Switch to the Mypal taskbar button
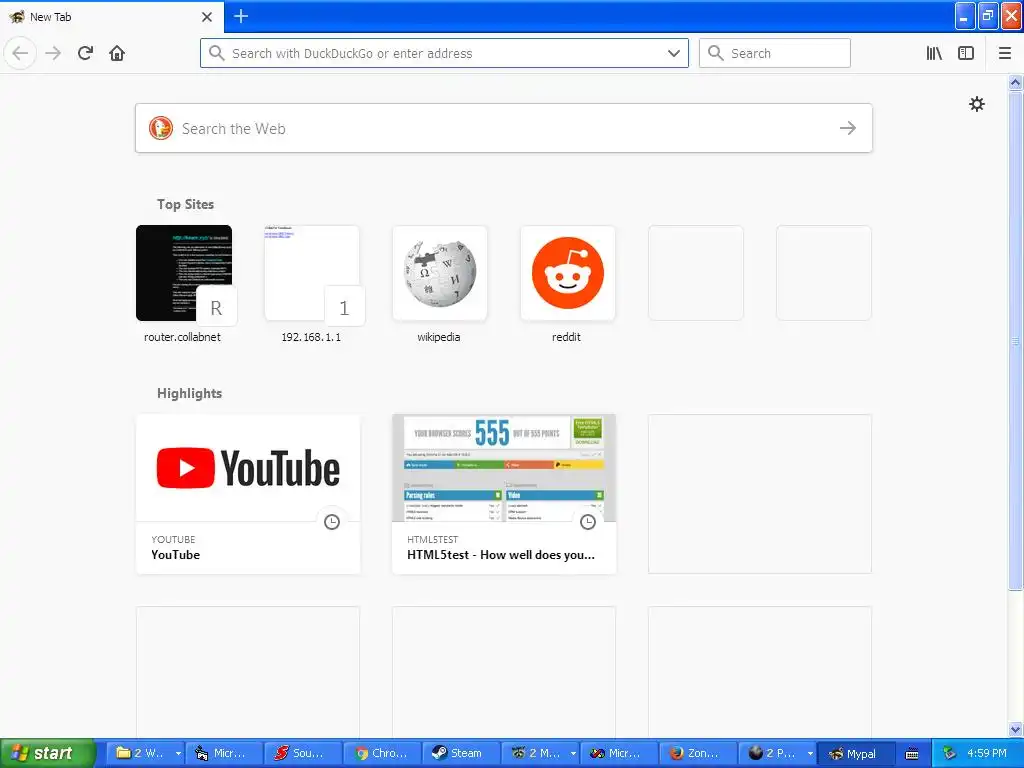 [856, 754]
